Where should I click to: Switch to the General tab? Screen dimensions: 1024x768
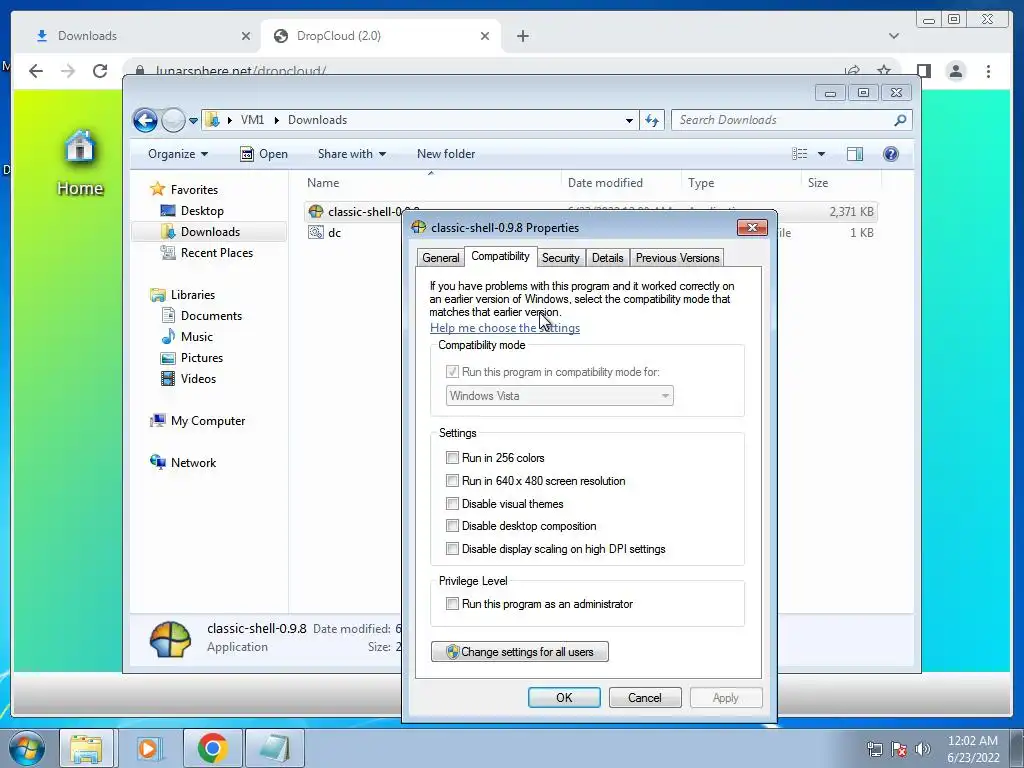441,258
